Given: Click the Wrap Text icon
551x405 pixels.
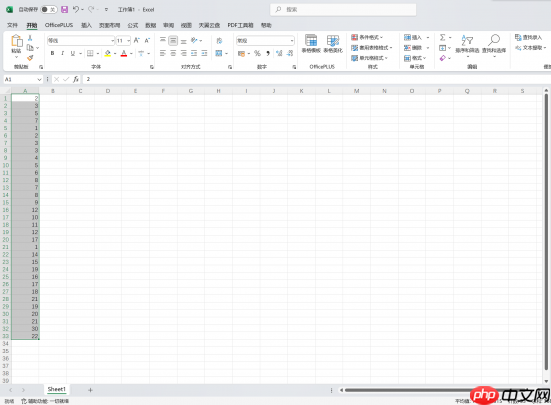Looking at the screenshot, I should pos(219,41).
